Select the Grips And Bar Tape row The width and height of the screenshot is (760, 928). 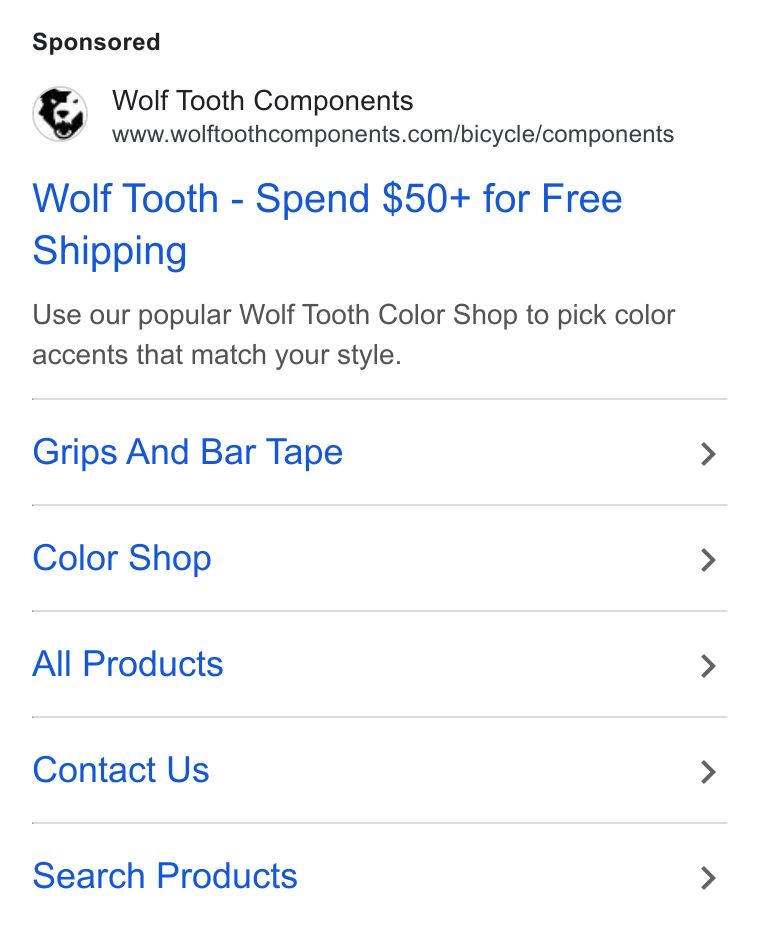pyautogui.click(x=379, y=453)
